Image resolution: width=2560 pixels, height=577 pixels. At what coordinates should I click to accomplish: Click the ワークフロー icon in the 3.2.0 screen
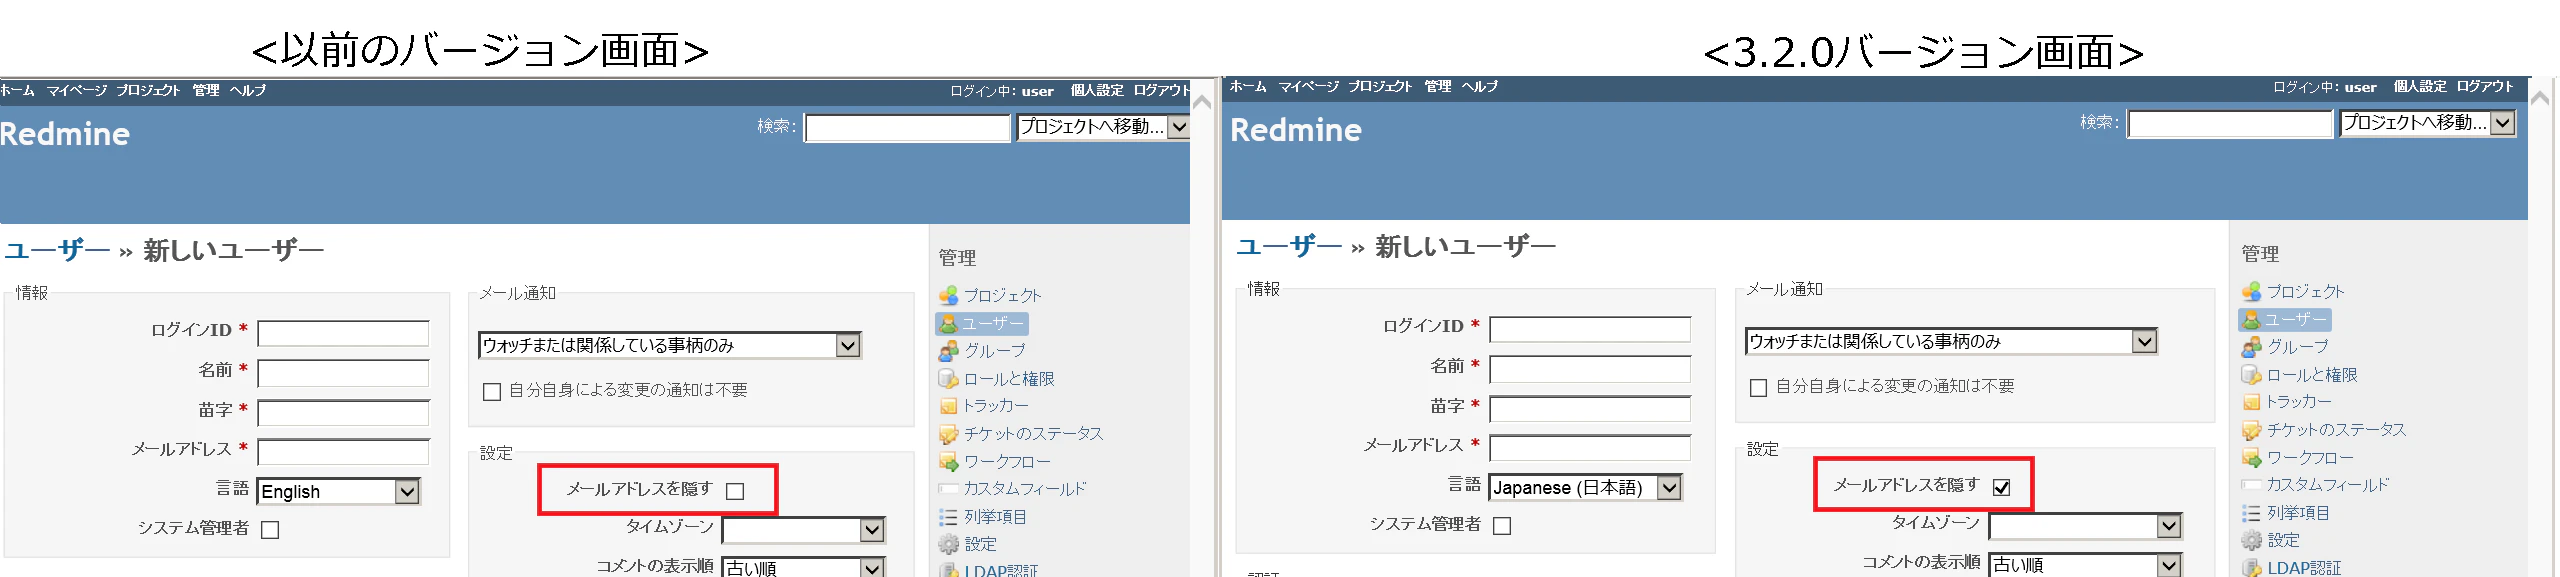2251,458
